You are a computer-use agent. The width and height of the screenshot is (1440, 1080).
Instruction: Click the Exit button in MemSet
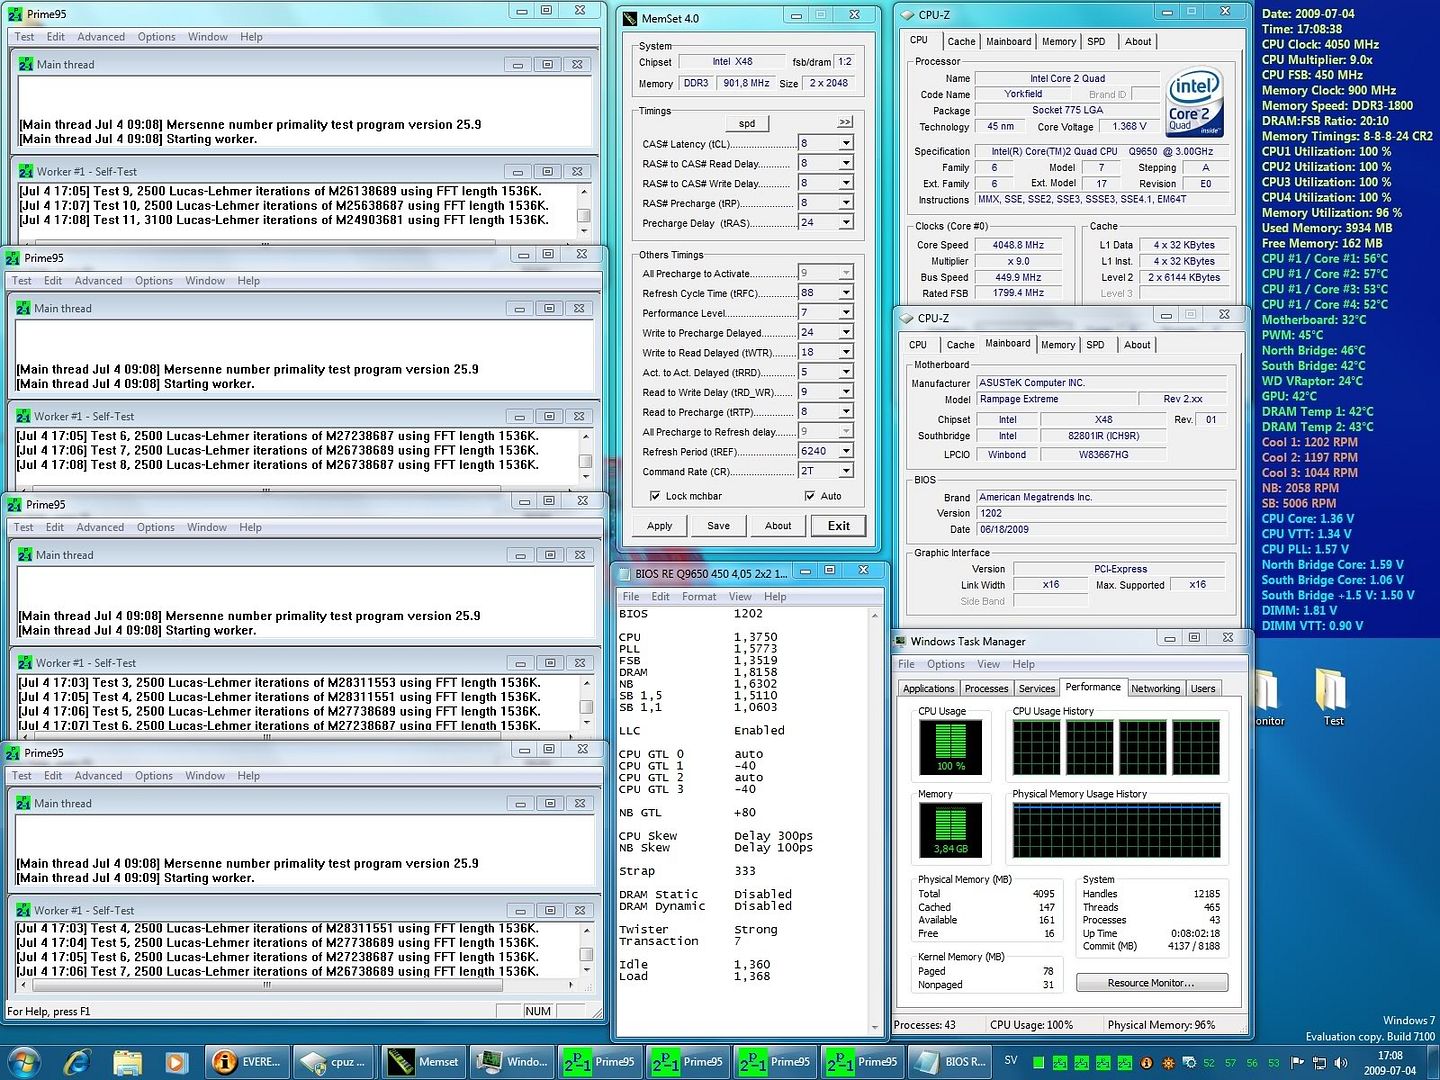click(839, 526)
